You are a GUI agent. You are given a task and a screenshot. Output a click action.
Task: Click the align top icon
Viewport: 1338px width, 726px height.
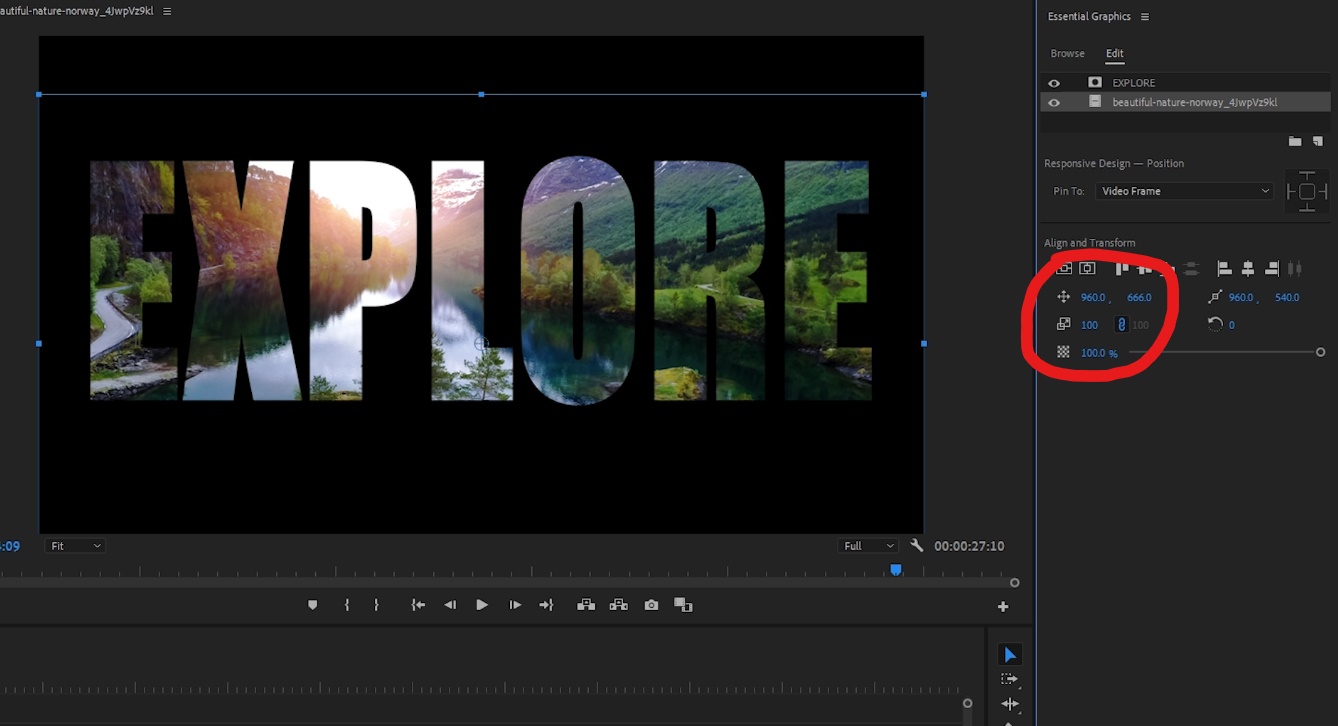[1121, 268]
